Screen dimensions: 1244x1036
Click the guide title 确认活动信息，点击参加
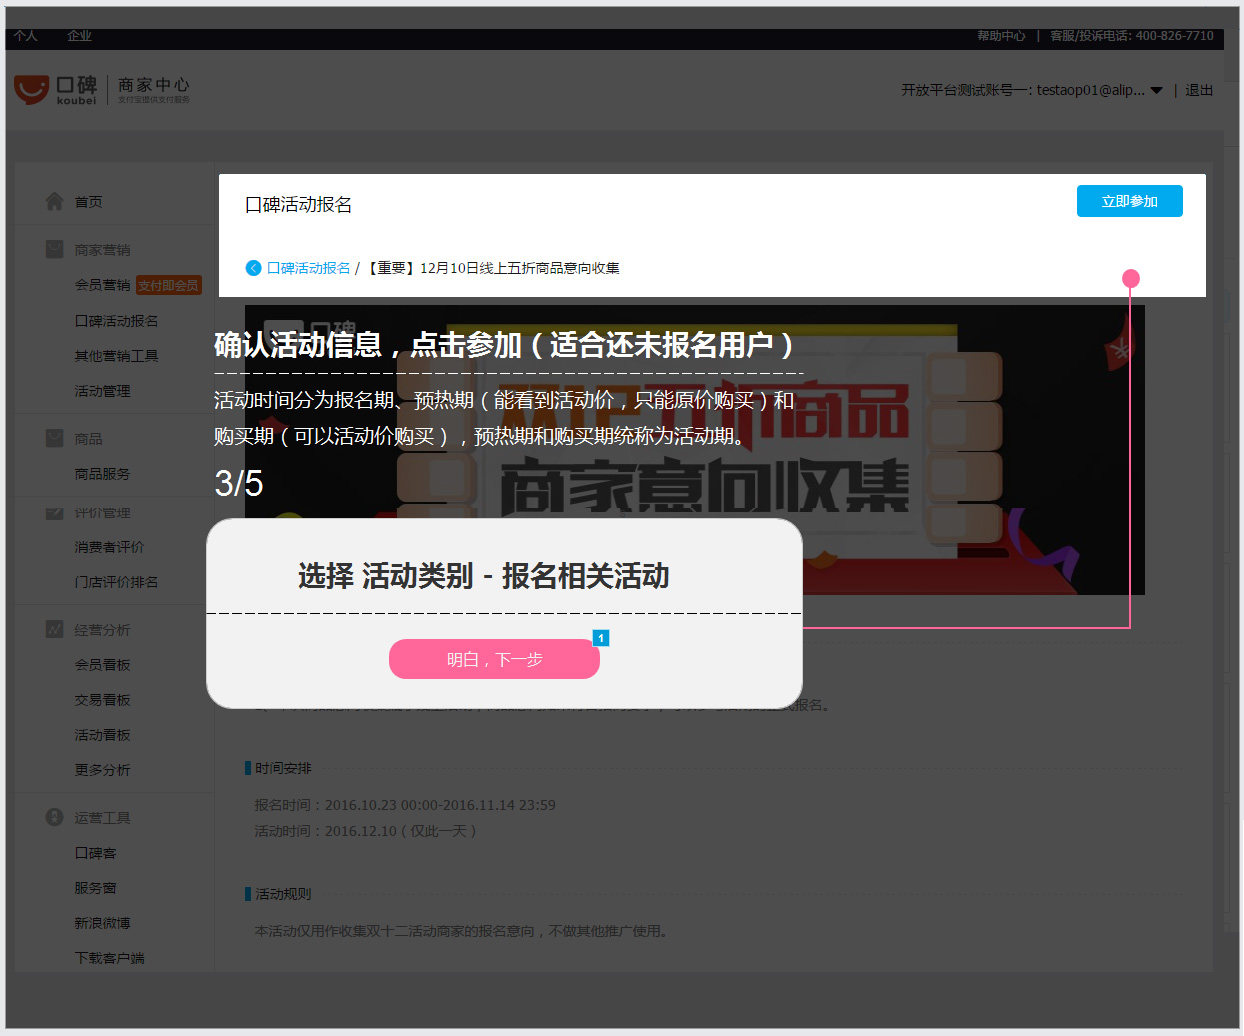(504, 345)
